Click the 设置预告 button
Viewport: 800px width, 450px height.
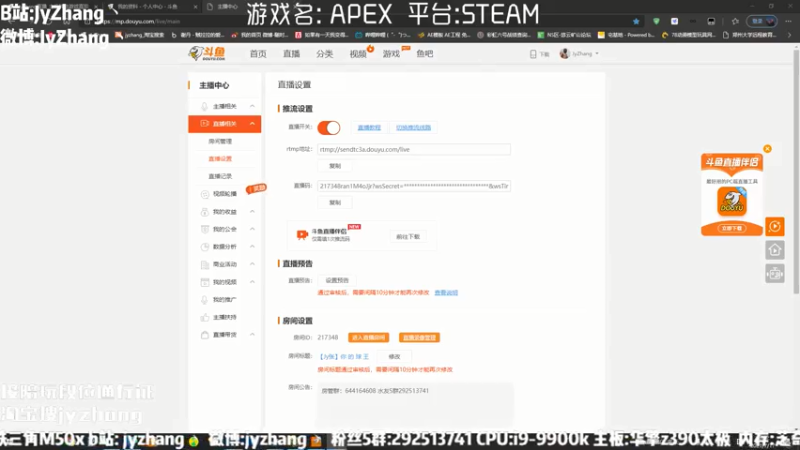[337, 280]
